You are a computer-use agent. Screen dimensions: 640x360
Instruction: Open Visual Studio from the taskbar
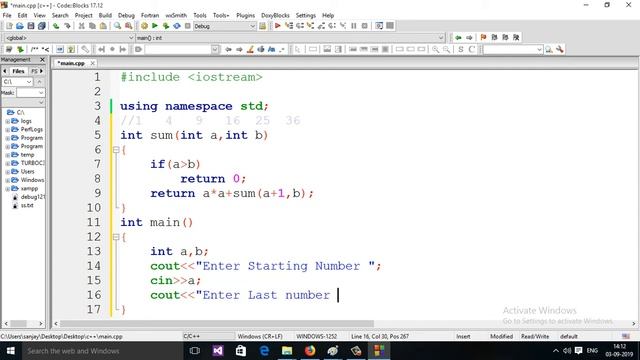218,351
